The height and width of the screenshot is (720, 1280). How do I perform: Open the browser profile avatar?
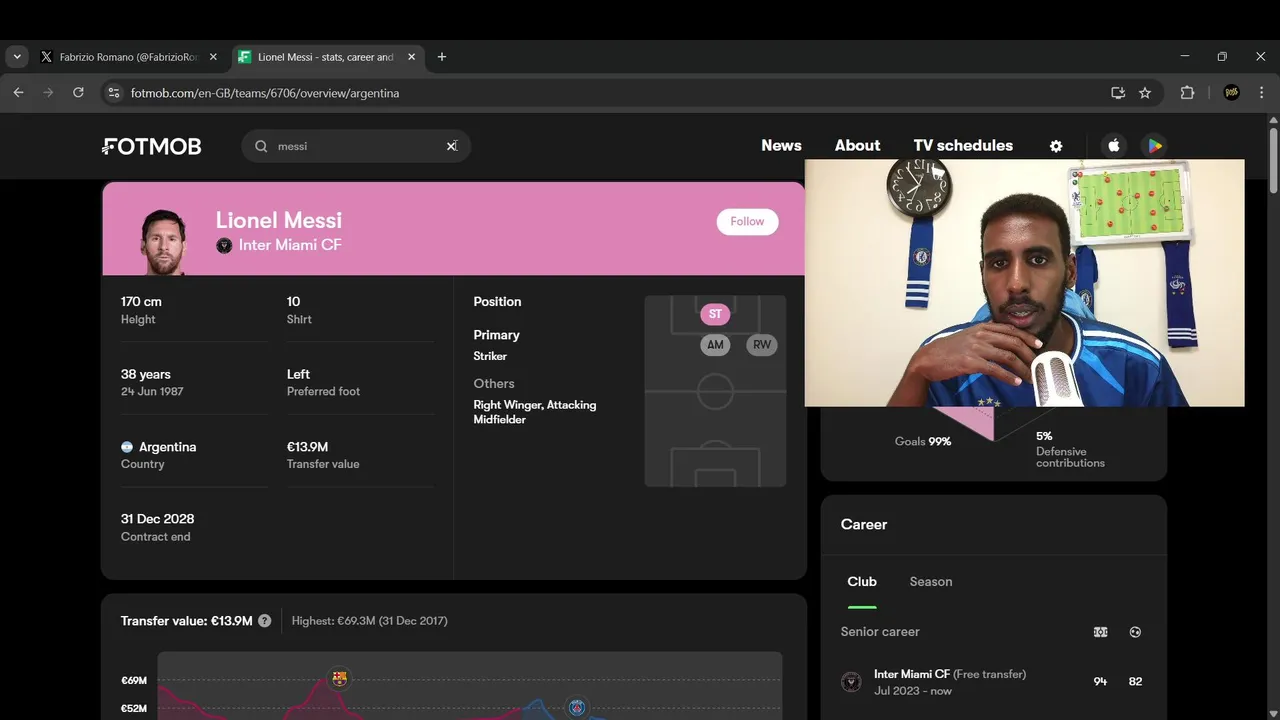[1232, 93]
